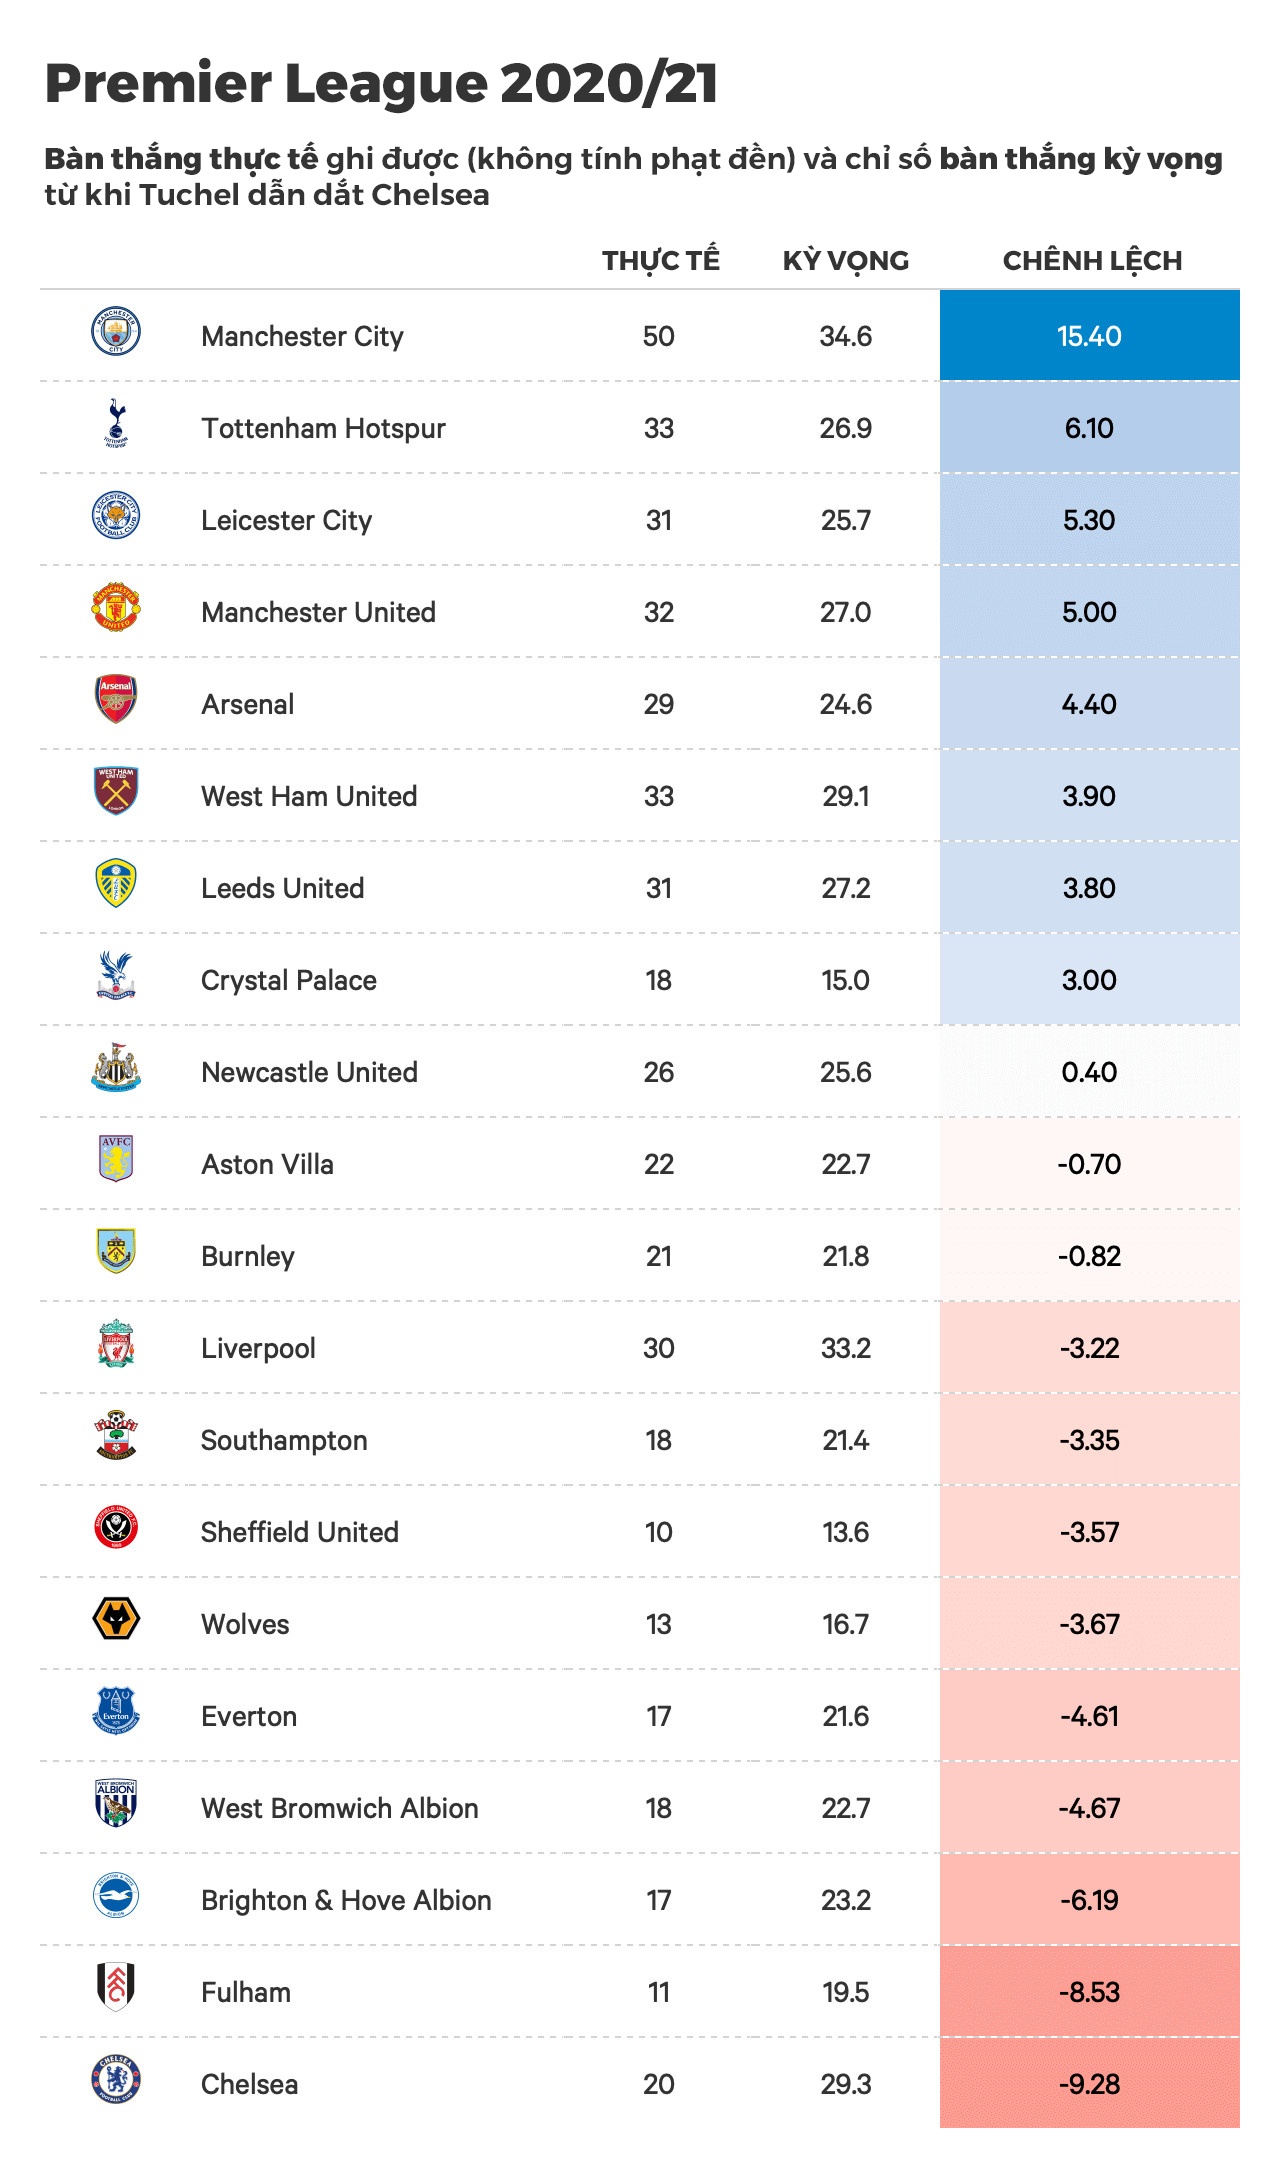Screen dimensions: 1280x2172
Task: Click the Arsenal cannon badge
Action: 116,699
